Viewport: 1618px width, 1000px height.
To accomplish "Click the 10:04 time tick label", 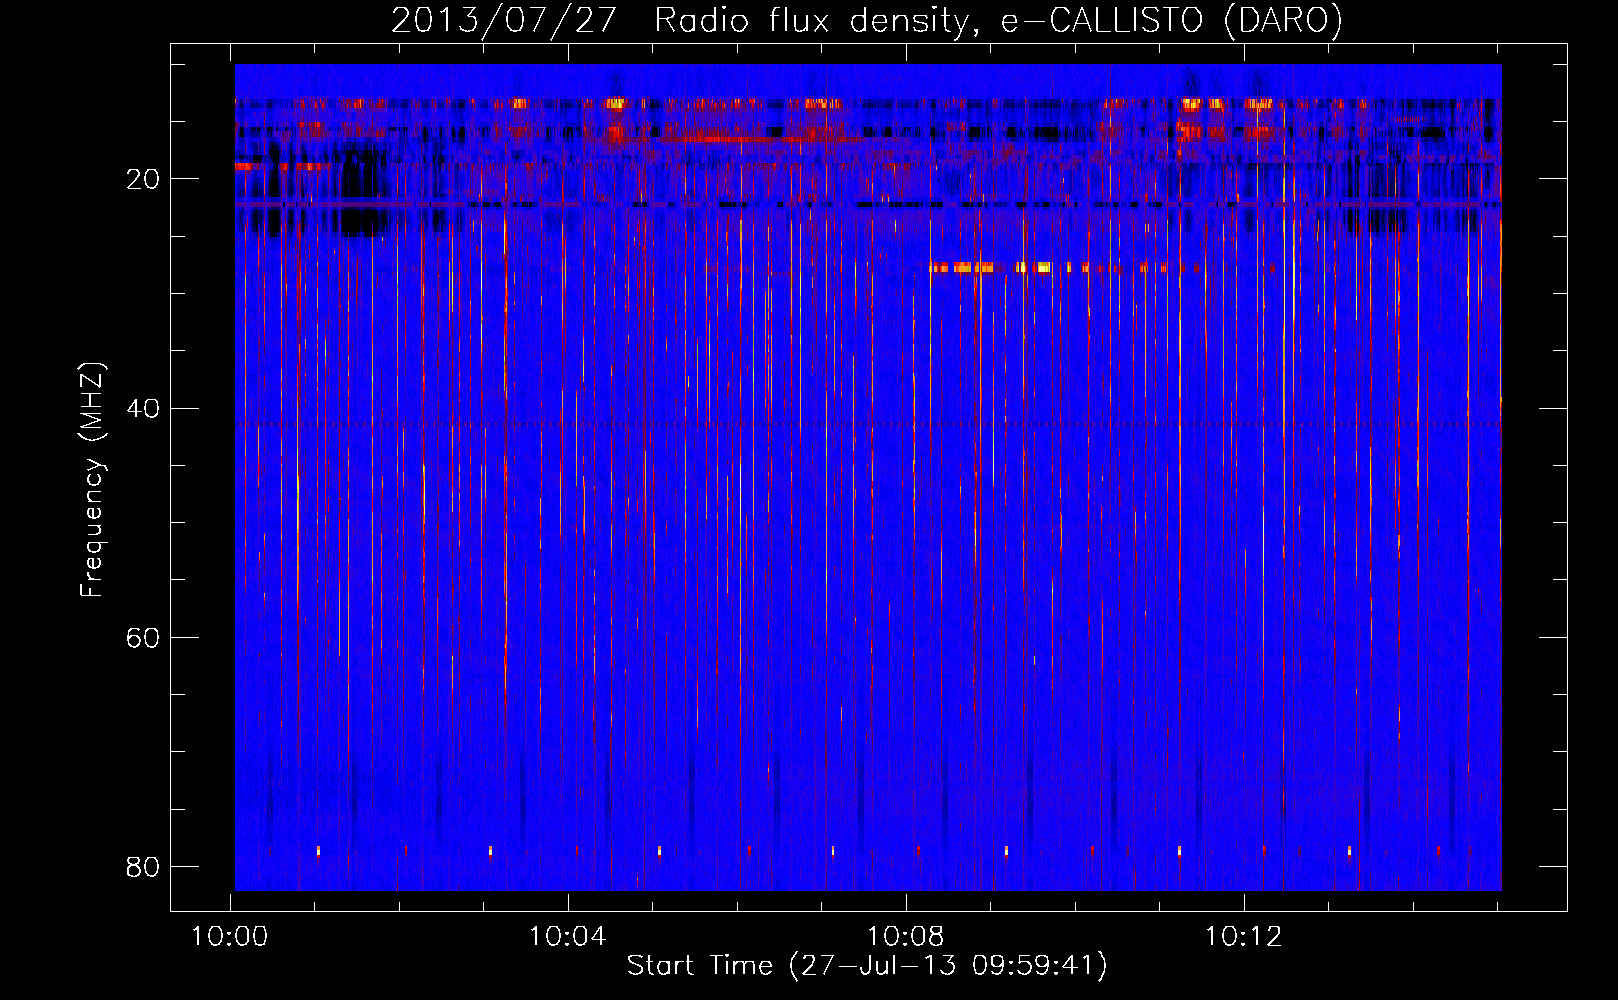I will (568, 937).
